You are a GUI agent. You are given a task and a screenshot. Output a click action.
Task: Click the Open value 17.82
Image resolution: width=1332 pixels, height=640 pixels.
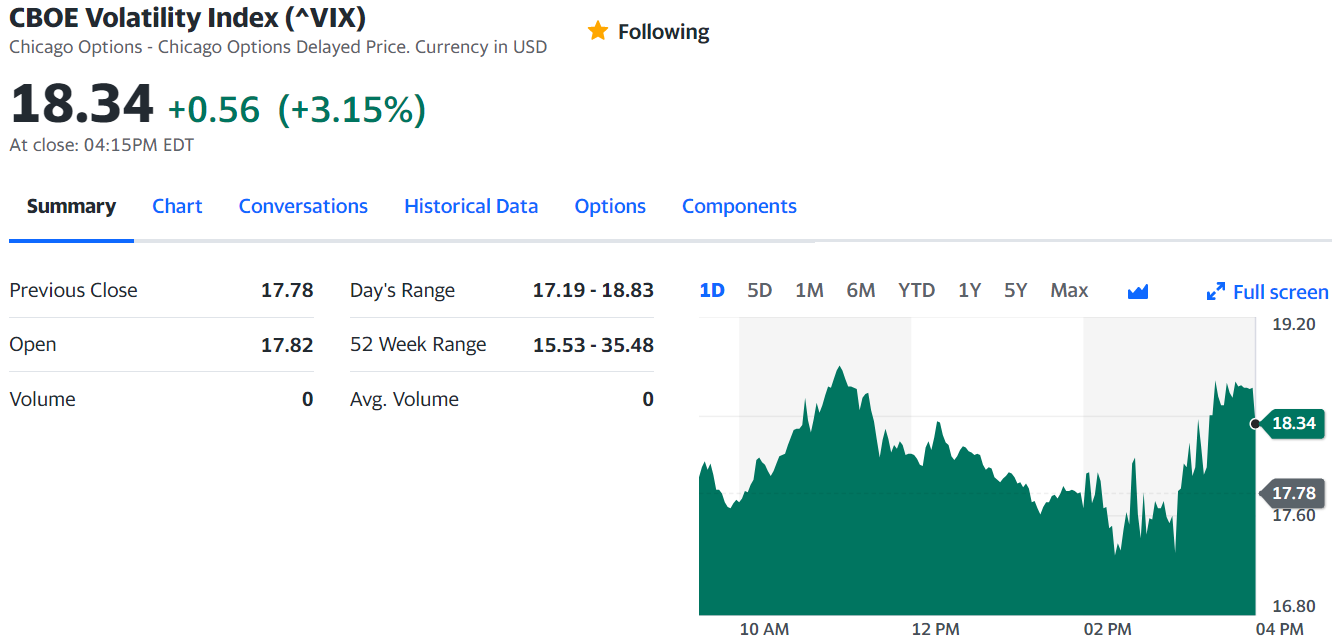coord(287,345)
